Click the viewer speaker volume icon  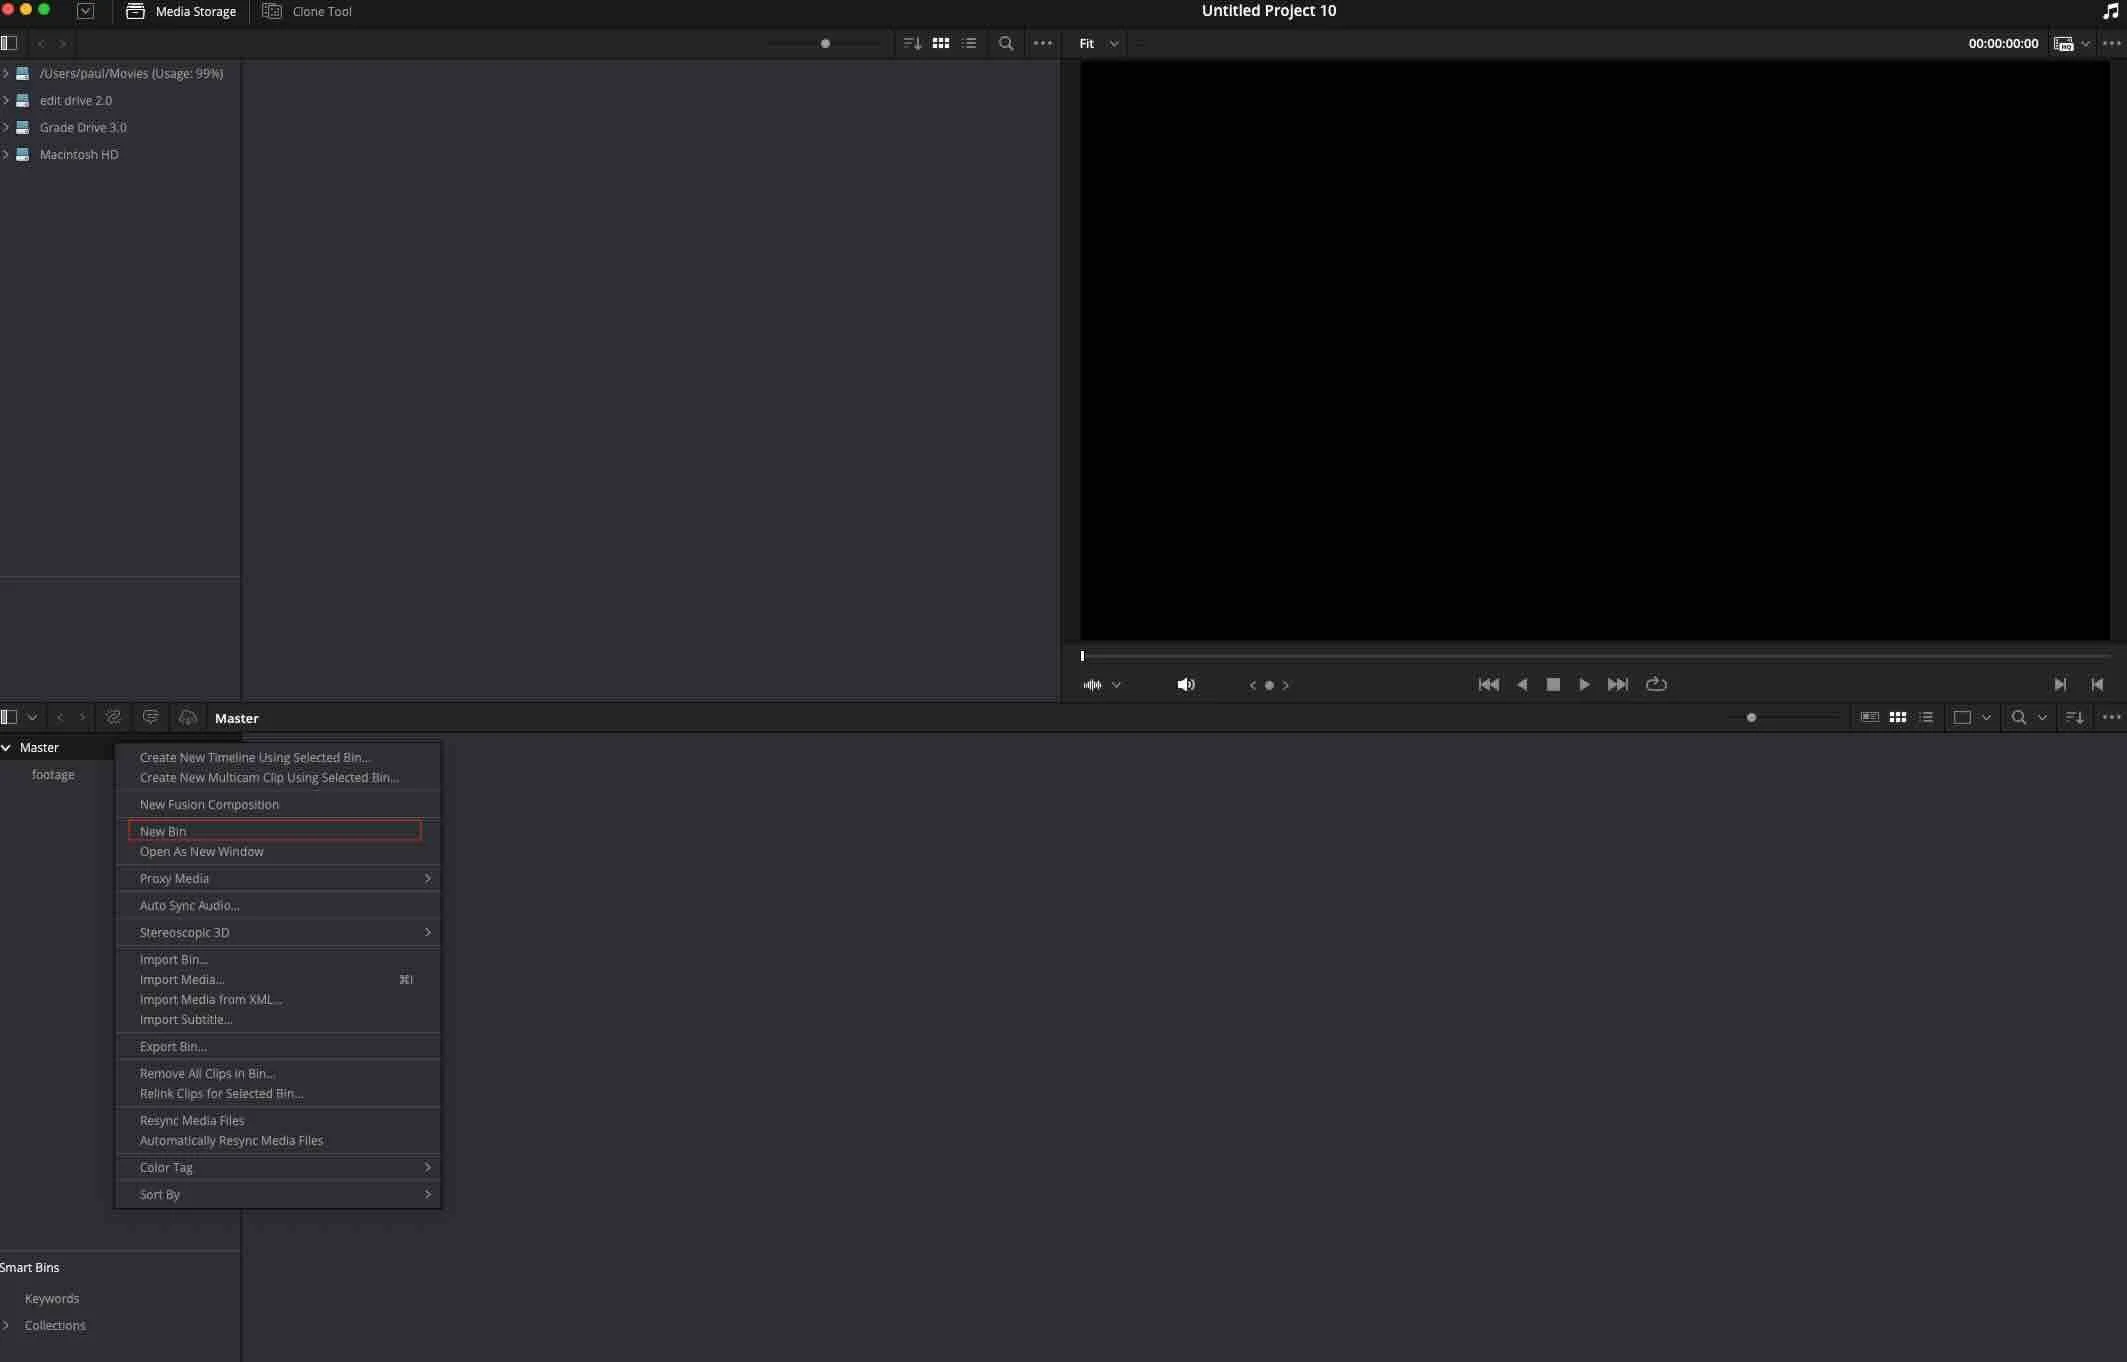coord(1186,685)
